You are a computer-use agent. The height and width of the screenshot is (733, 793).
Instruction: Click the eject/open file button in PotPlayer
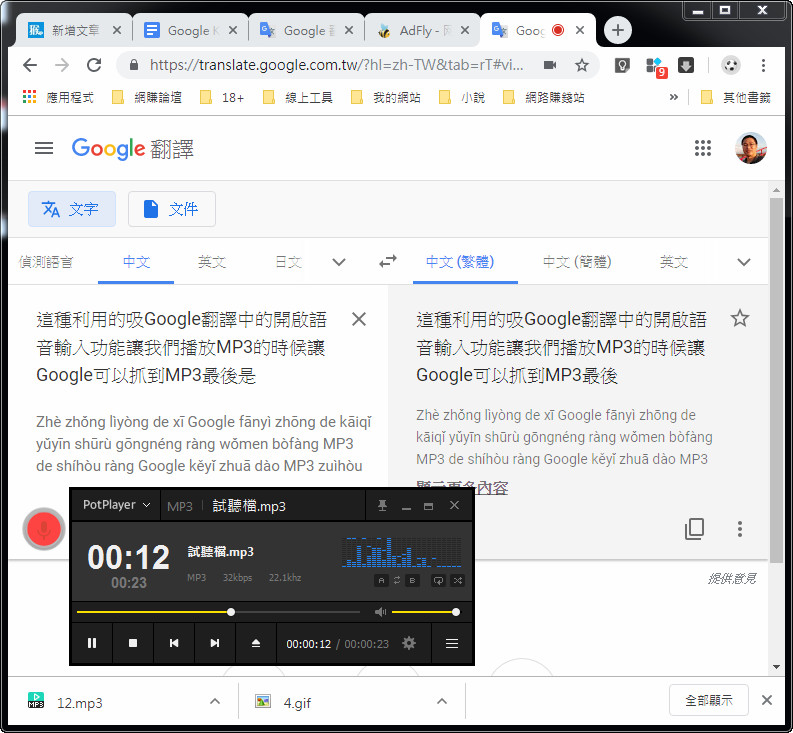(256, 643)
